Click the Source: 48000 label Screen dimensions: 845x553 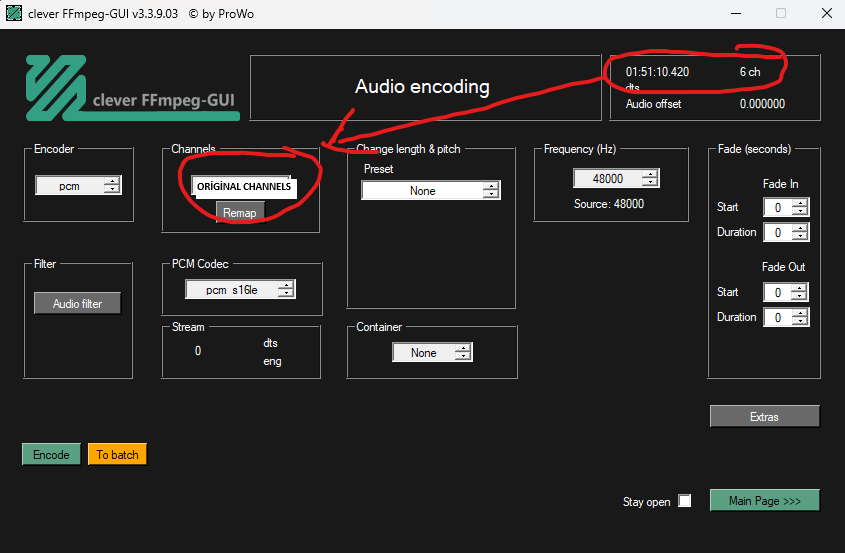pos(608,204)
